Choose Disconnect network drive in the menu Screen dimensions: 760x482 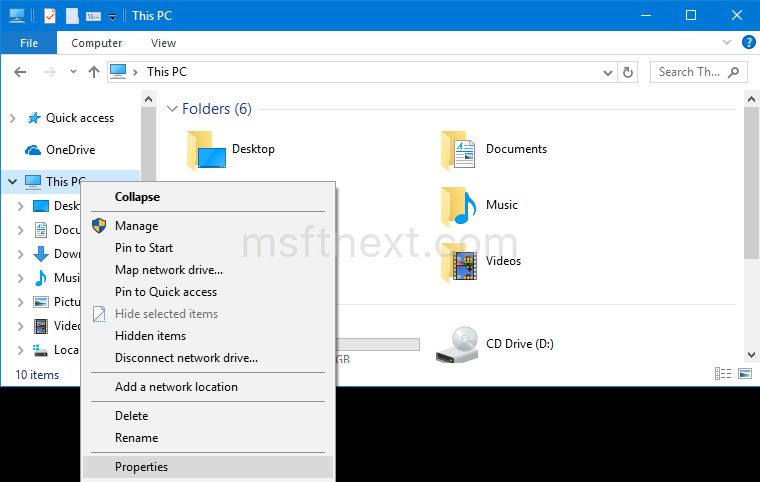(x=208, y=358)
